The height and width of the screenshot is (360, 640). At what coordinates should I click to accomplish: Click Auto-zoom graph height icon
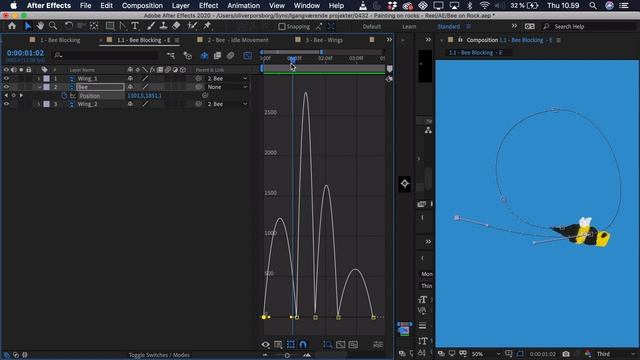pyautogui.click(x=327, y=344)
